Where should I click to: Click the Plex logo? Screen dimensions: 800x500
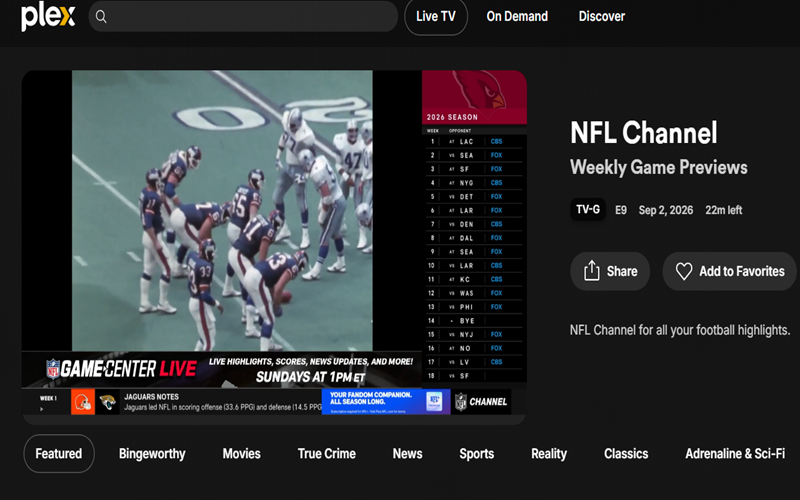point(48,16)
